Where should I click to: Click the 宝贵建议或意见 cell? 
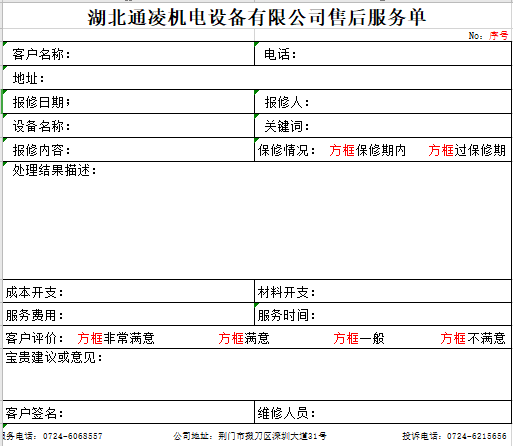pyautogui.click(x=257, y=375)
